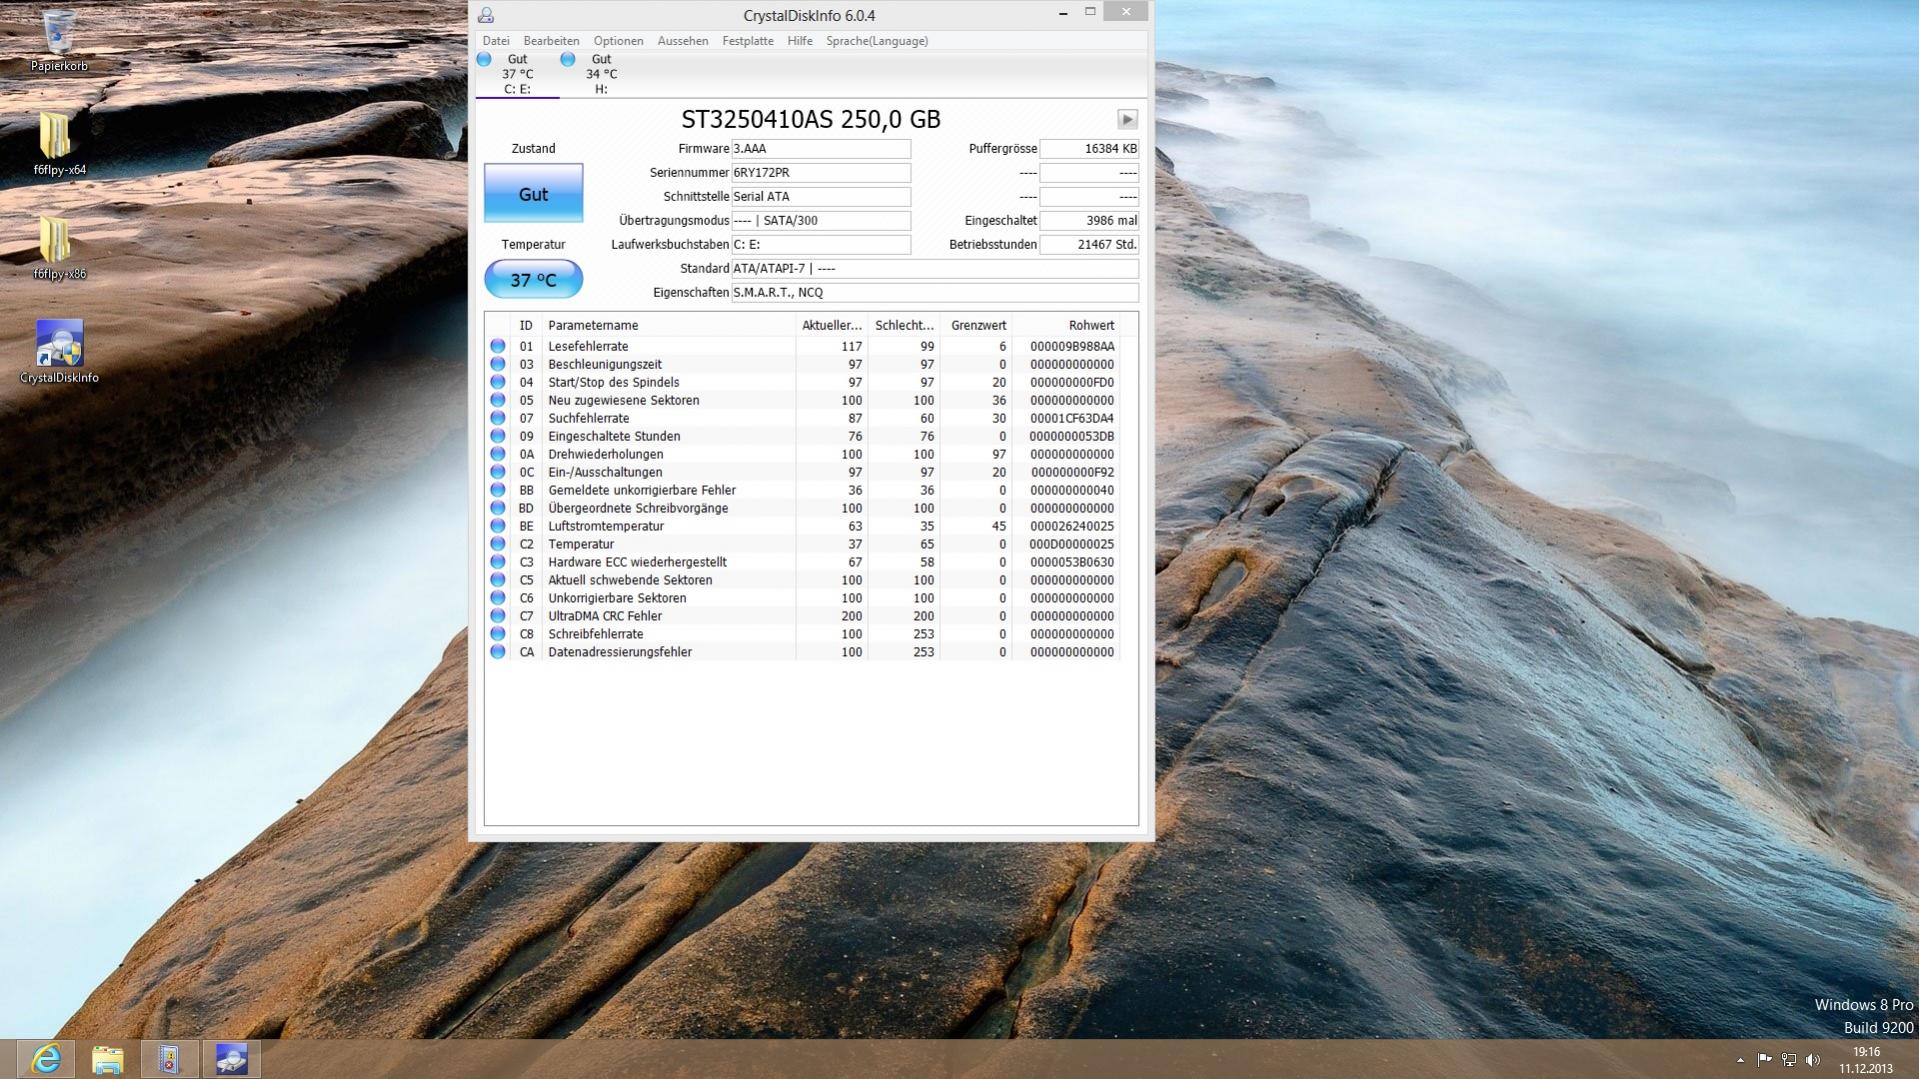1919x1079 pixels.
Task: Click the Firmware field showing 3.AAA
Action: [x=821, y=149]
